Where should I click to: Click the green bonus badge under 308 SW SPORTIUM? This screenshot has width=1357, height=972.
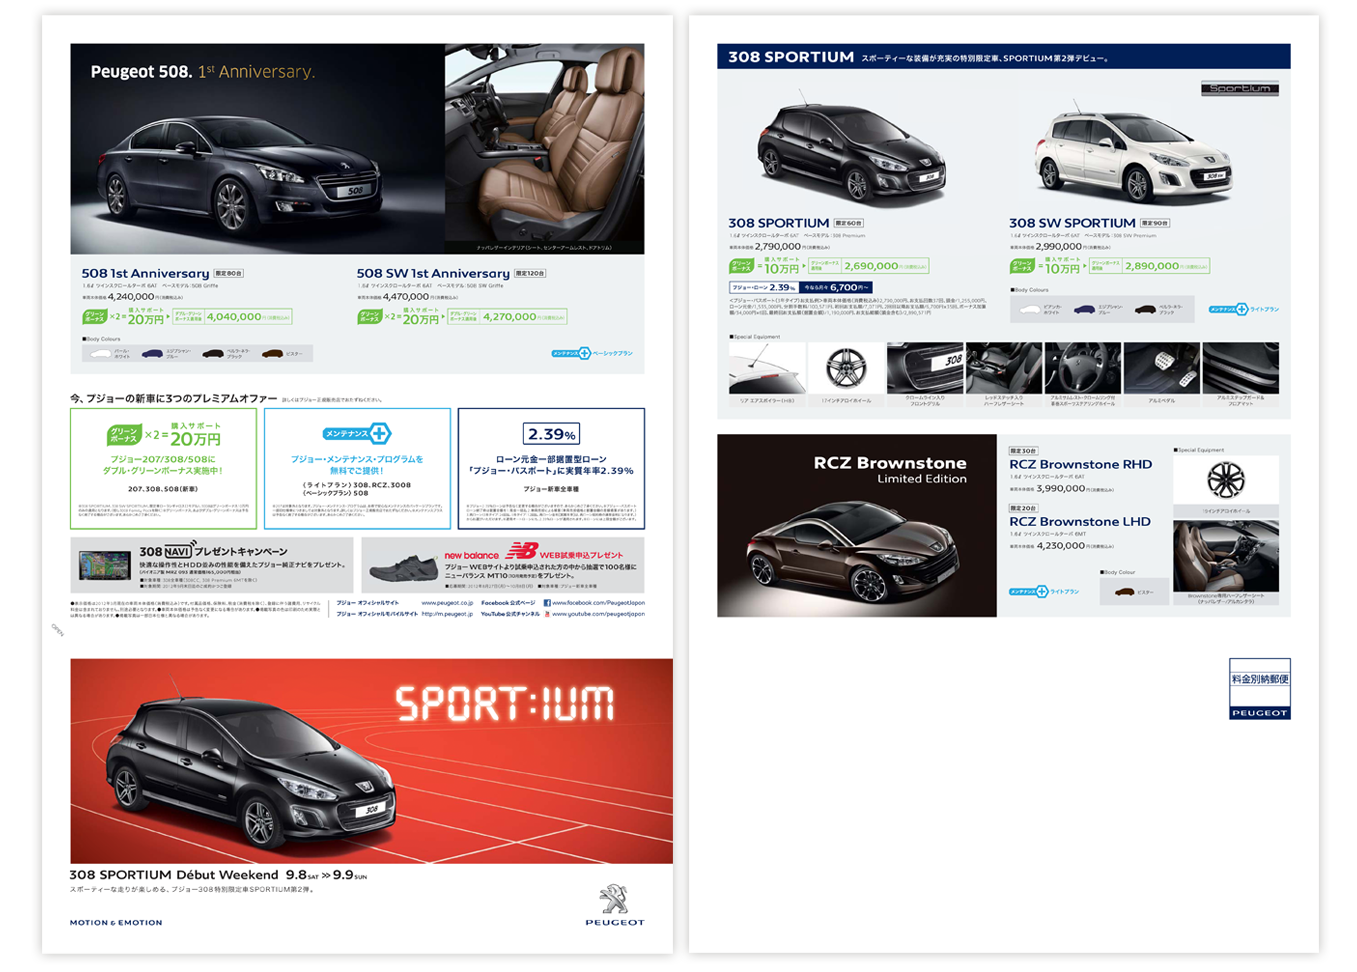(x=1021, y=267)
